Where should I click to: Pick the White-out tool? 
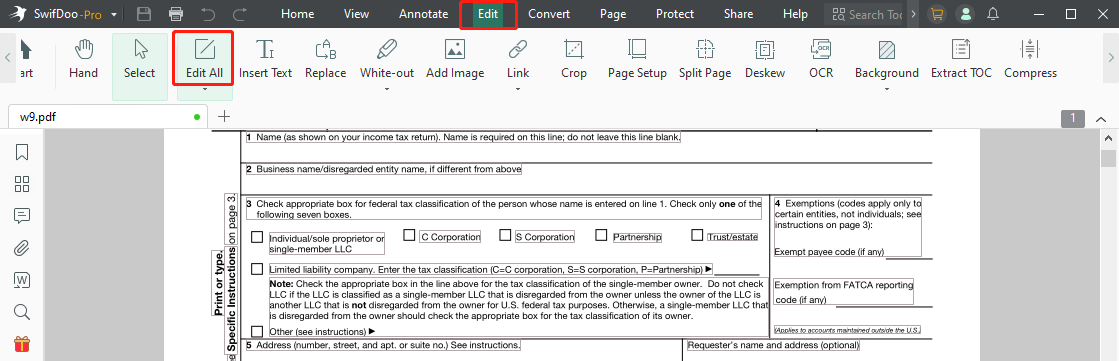tap(387, 59)
